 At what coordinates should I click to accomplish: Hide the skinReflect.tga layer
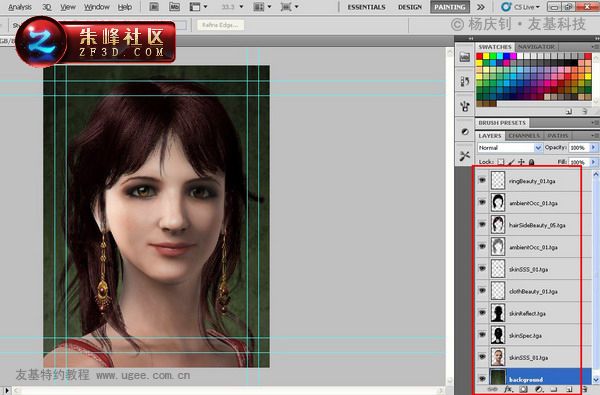coord(482,313)
